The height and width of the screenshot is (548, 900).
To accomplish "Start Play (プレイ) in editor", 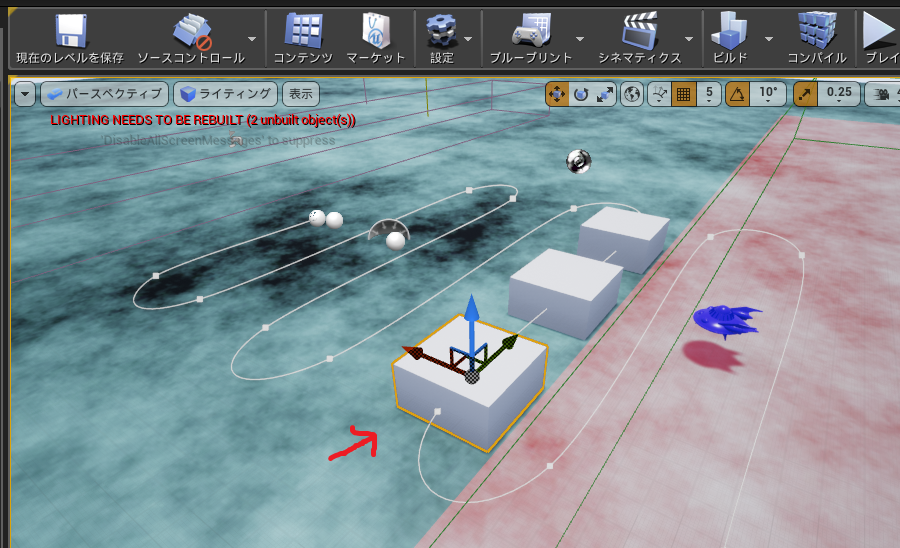I will 879,38.
